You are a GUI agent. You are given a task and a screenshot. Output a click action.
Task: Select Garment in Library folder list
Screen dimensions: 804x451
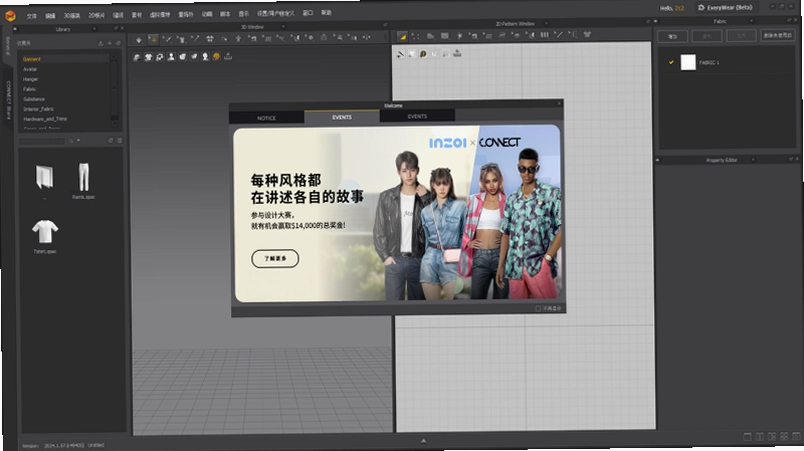[32, 59]
